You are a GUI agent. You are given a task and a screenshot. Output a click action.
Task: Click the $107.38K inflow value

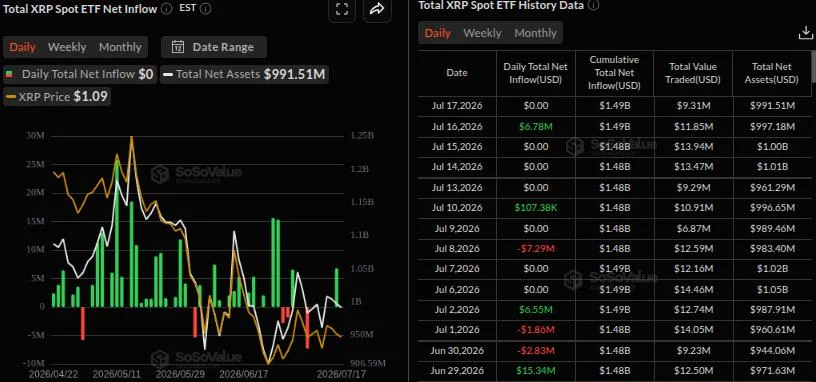(x=536, y=208)
